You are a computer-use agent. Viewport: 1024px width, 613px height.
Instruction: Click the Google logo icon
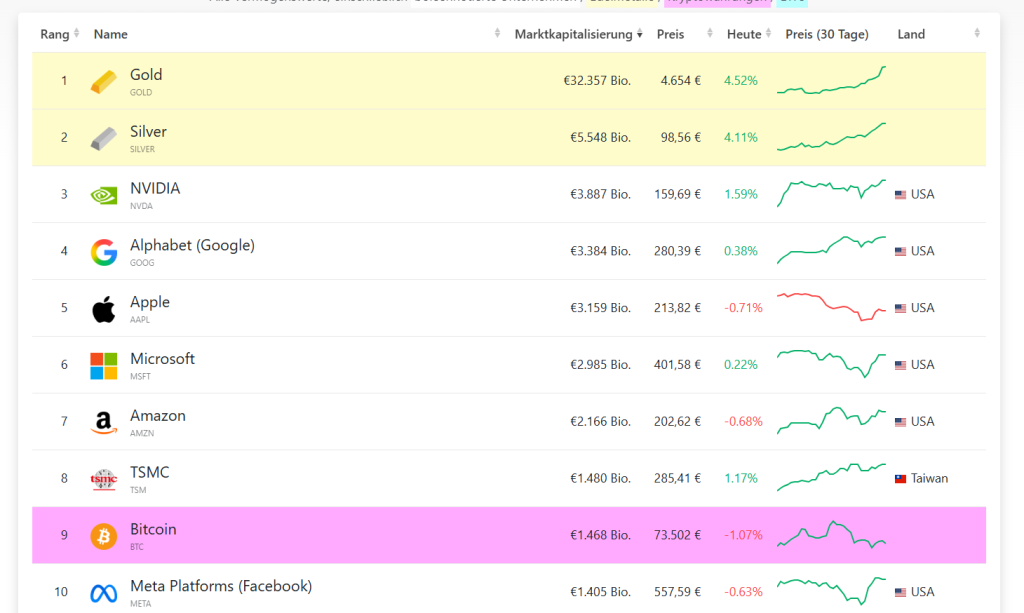104,252
